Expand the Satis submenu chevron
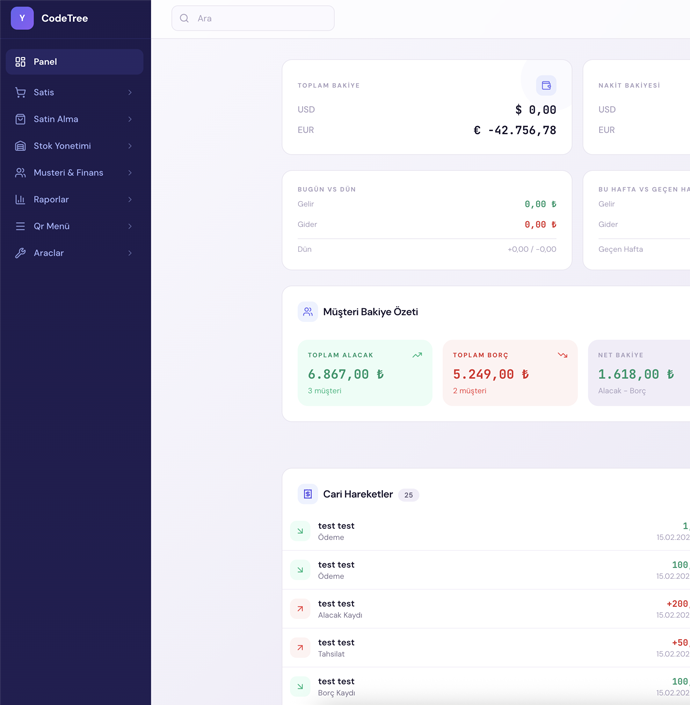 pos(130,92)
